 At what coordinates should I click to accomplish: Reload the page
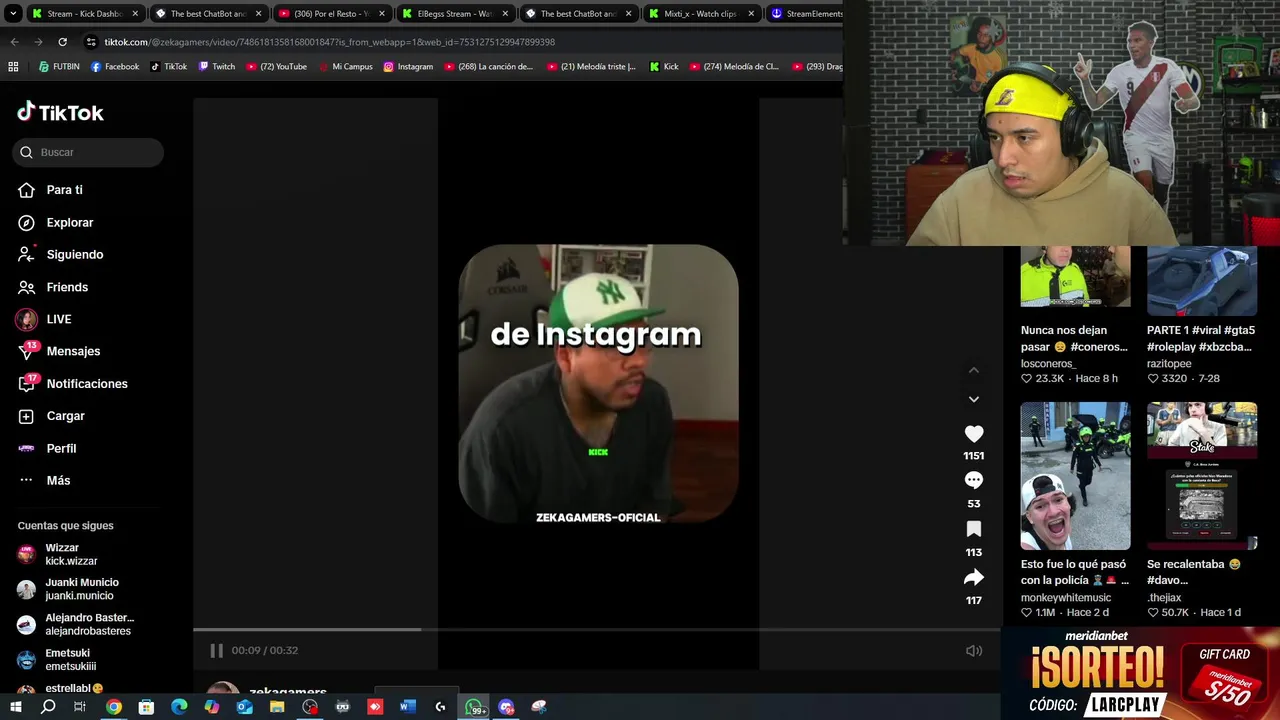tap(62, 42)
